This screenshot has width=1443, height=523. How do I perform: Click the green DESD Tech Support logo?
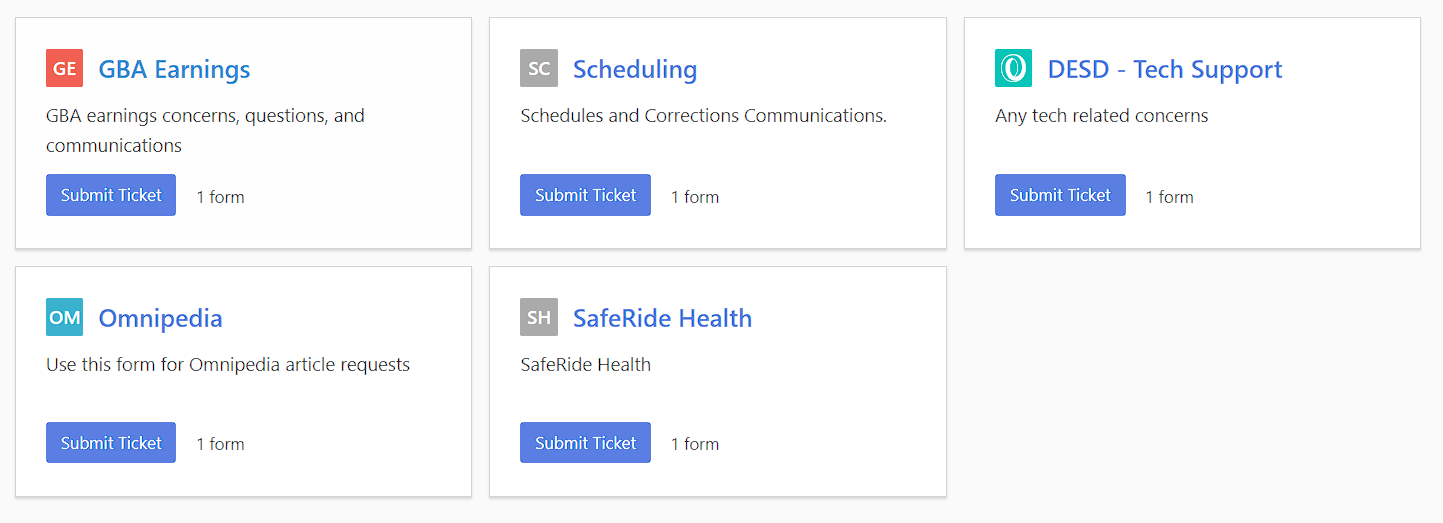(1013, 69)
